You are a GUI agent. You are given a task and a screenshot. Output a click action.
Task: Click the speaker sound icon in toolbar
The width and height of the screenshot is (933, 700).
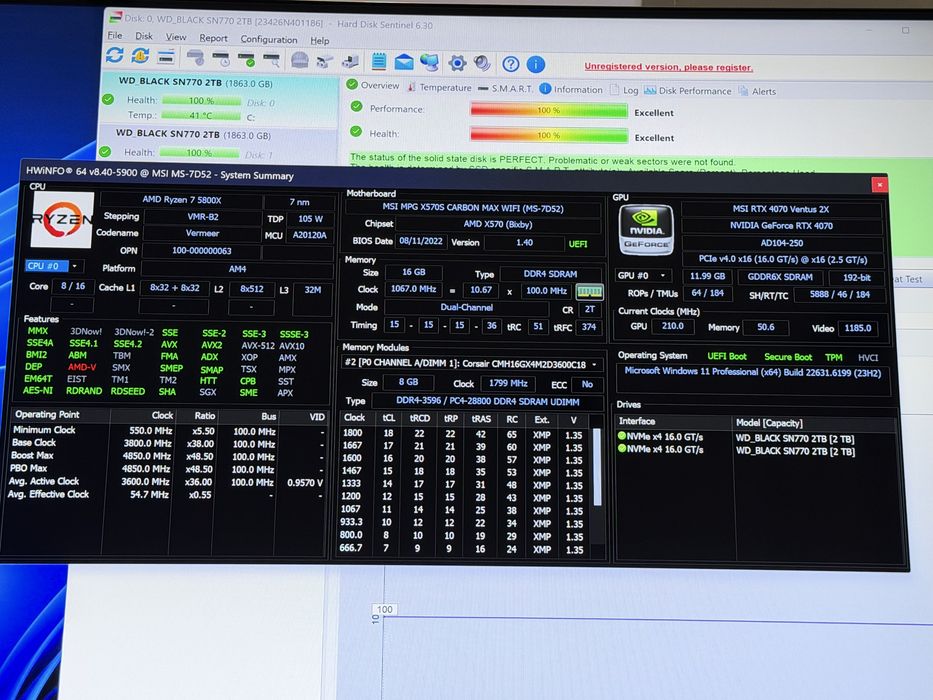482,63
